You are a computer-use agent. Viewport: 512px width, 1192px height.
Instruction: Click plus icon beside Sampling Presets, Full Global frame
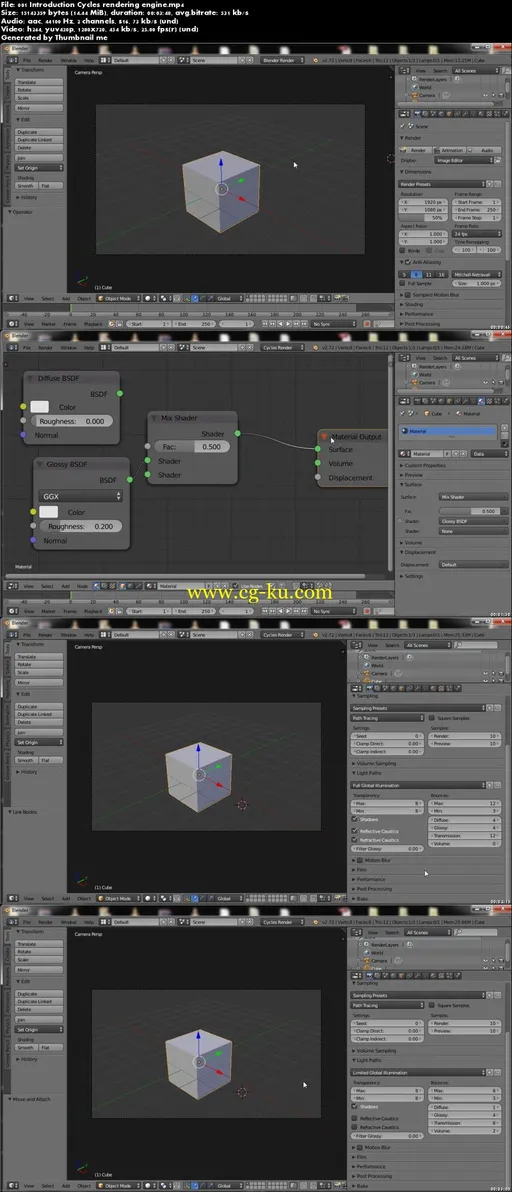[x=491, y=706]
